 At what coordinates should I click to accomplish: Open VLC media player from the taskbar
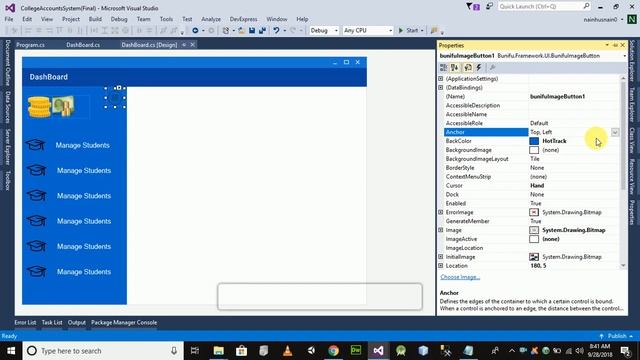click(x=287, y=351)
